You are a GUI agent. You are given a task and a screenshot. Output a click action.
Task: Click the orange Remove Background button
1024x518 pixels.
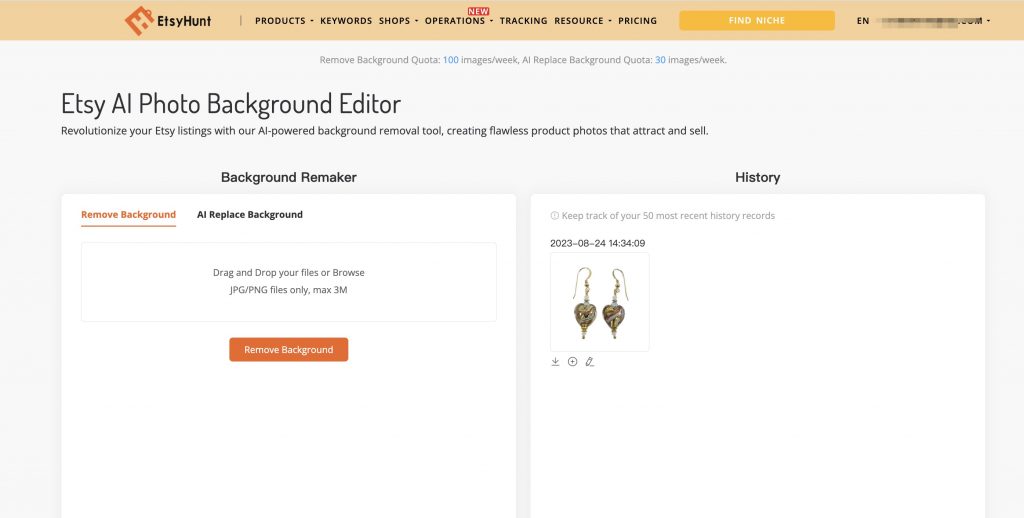(289, 349)
